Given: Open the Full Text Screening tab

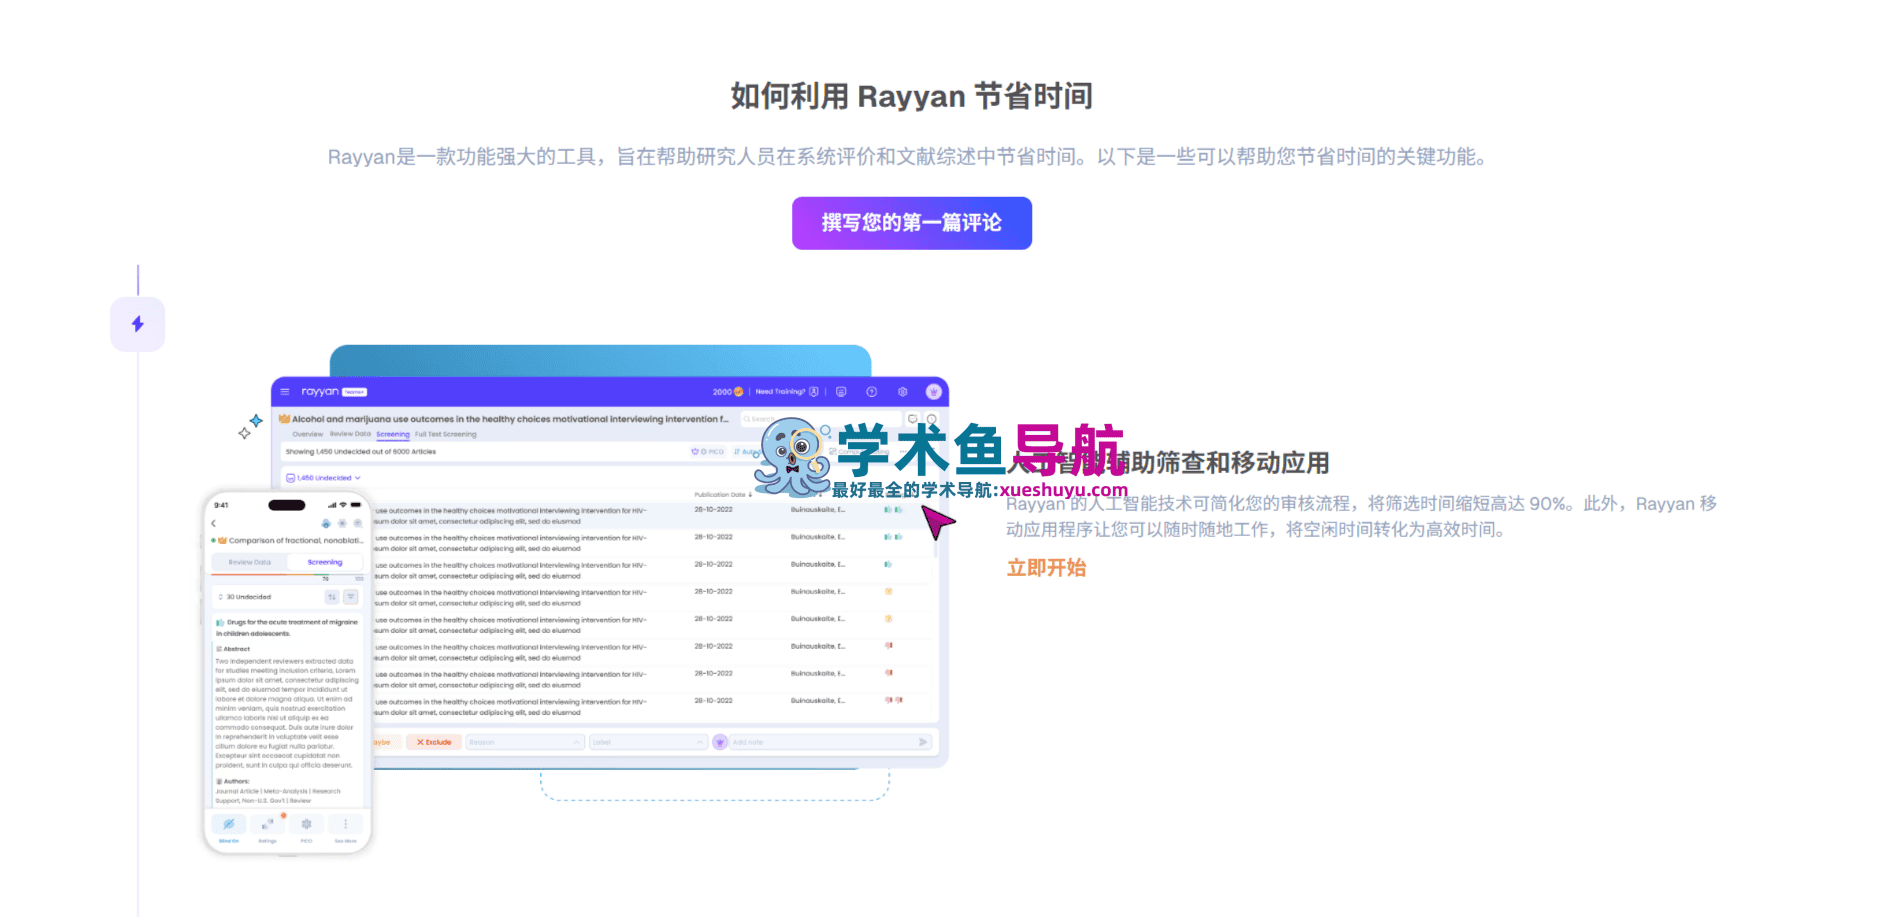Looking at the screenshot, I should pyautogui.click(x=446, y=434).
